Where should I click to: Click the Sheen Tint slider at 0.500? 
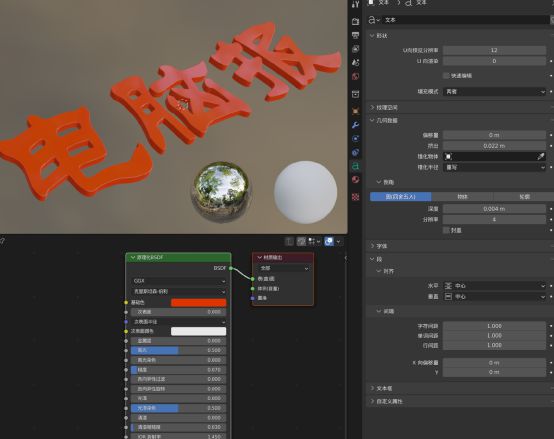click(x=179, y=408)
